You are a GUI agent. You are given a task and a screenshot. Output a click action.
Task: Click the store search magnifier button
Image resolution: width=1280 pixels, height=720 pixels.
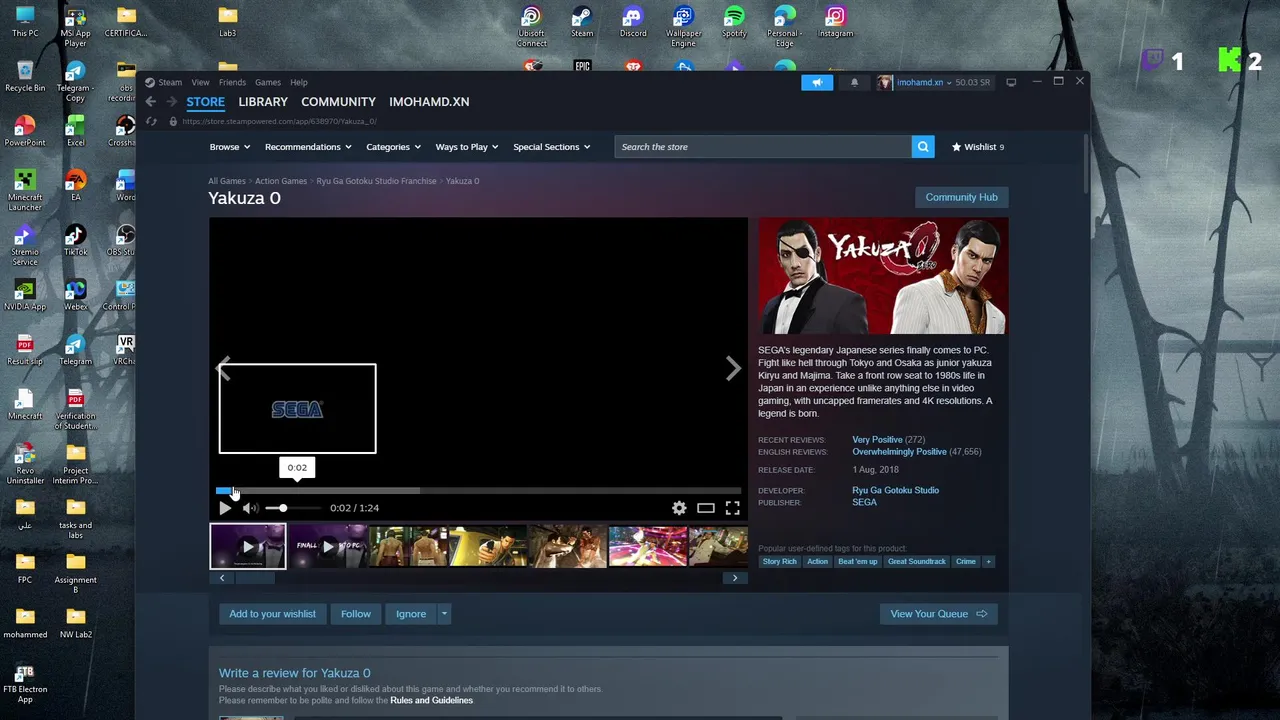pyautogui.click(x=923, y=147)
